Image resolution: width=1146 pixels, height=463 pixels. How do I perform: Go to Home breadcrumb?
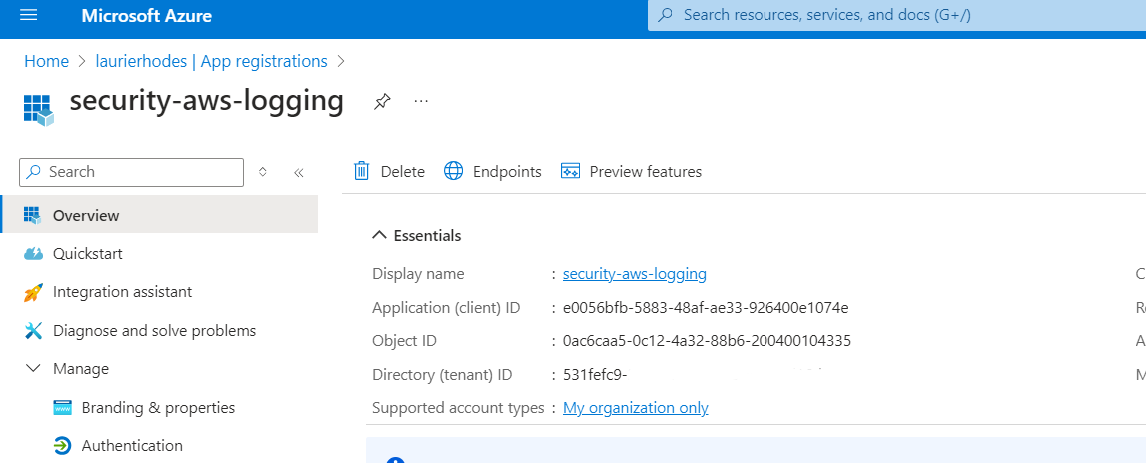(46, 61)
